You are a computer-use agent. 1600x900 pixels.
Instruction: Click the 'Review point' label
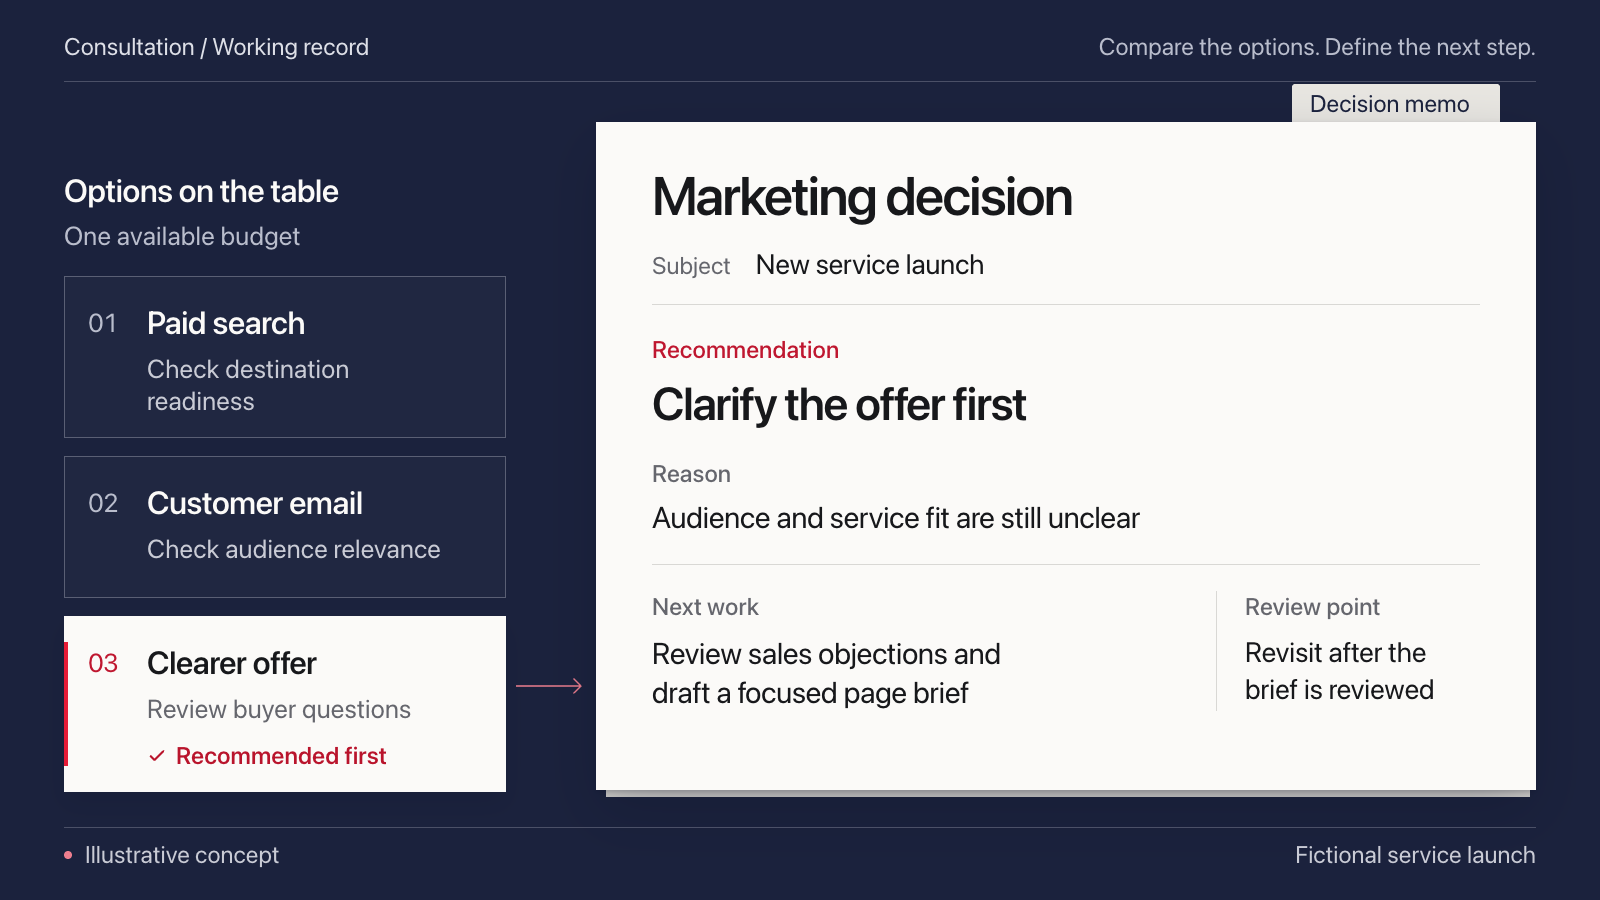(x=1312, y=607)
